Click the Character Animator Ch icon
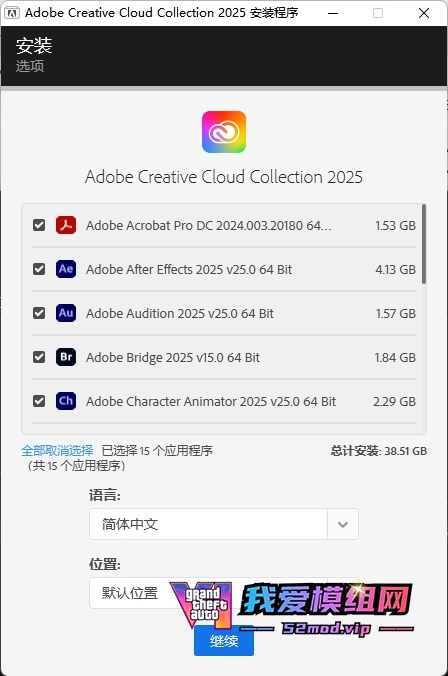This screenshot has height=676, width=448. [x=66, y=401]
